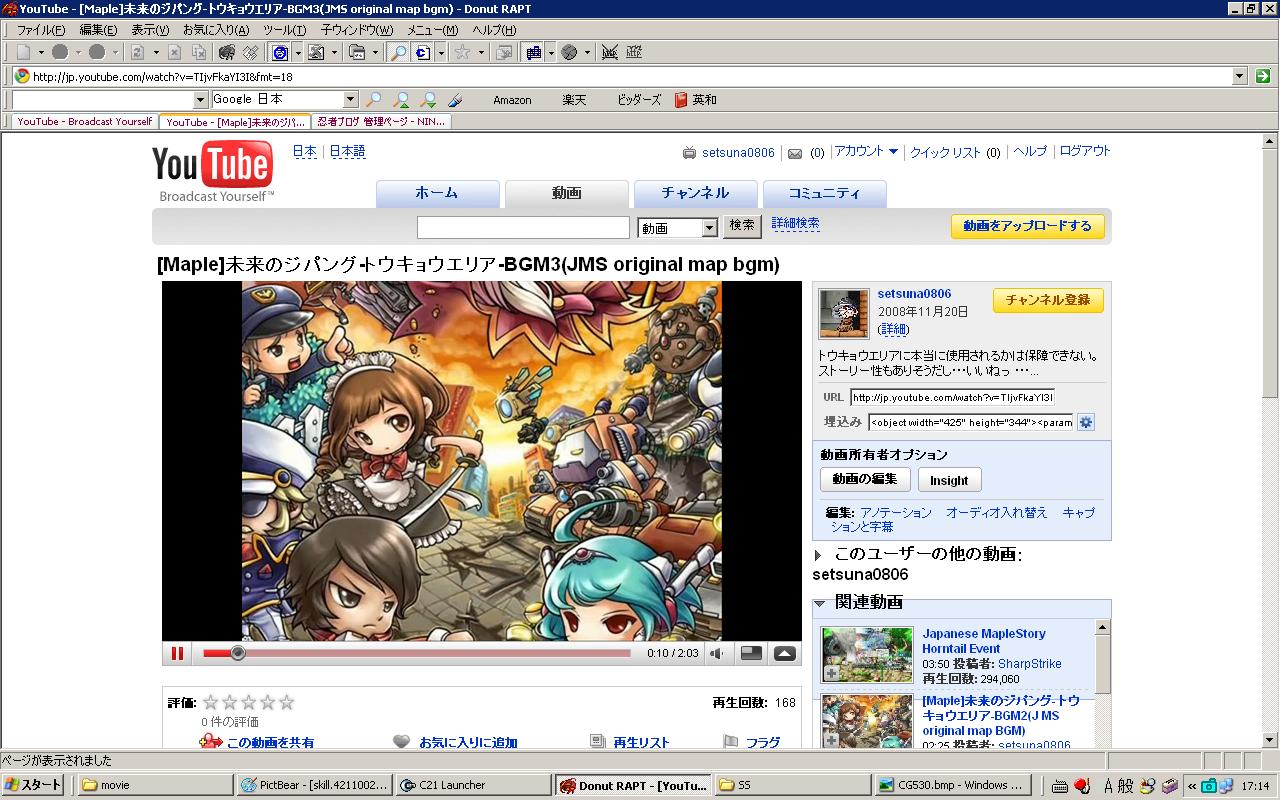
Task: Subscribe with the チャンネル登録 button
Action: [1048, 300]
